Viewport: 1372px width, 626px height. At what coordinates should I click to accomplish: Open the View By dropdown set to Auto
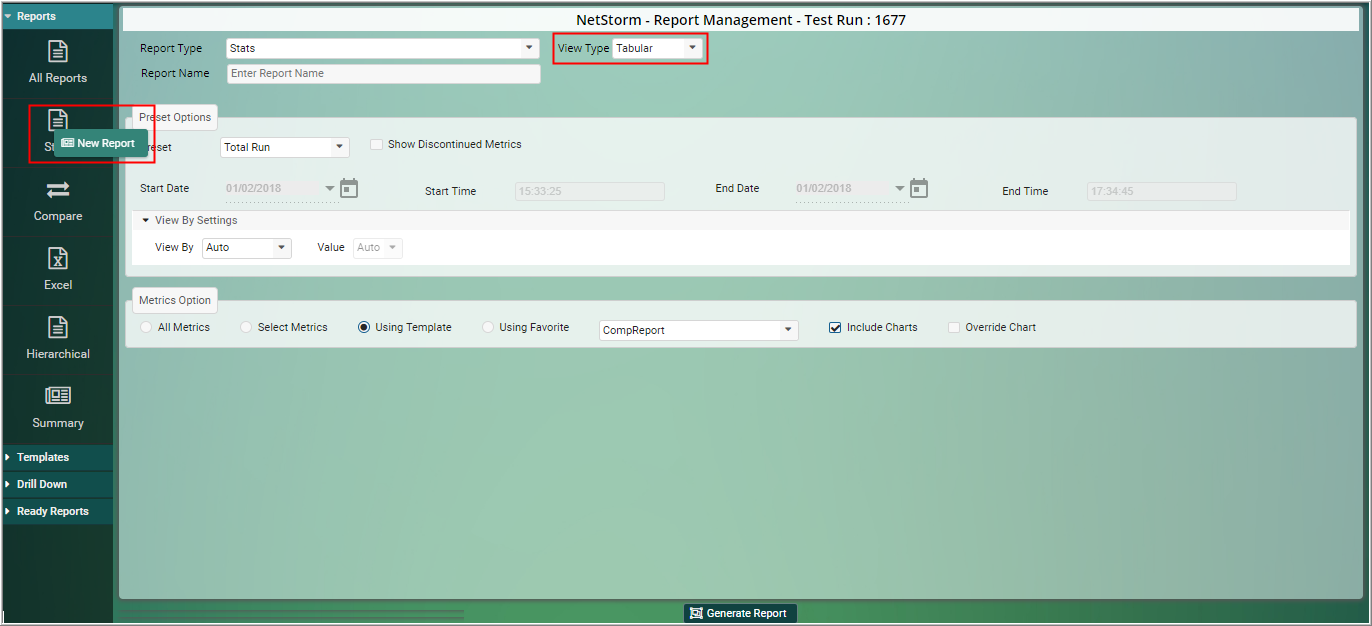click(x=247, y=248)
